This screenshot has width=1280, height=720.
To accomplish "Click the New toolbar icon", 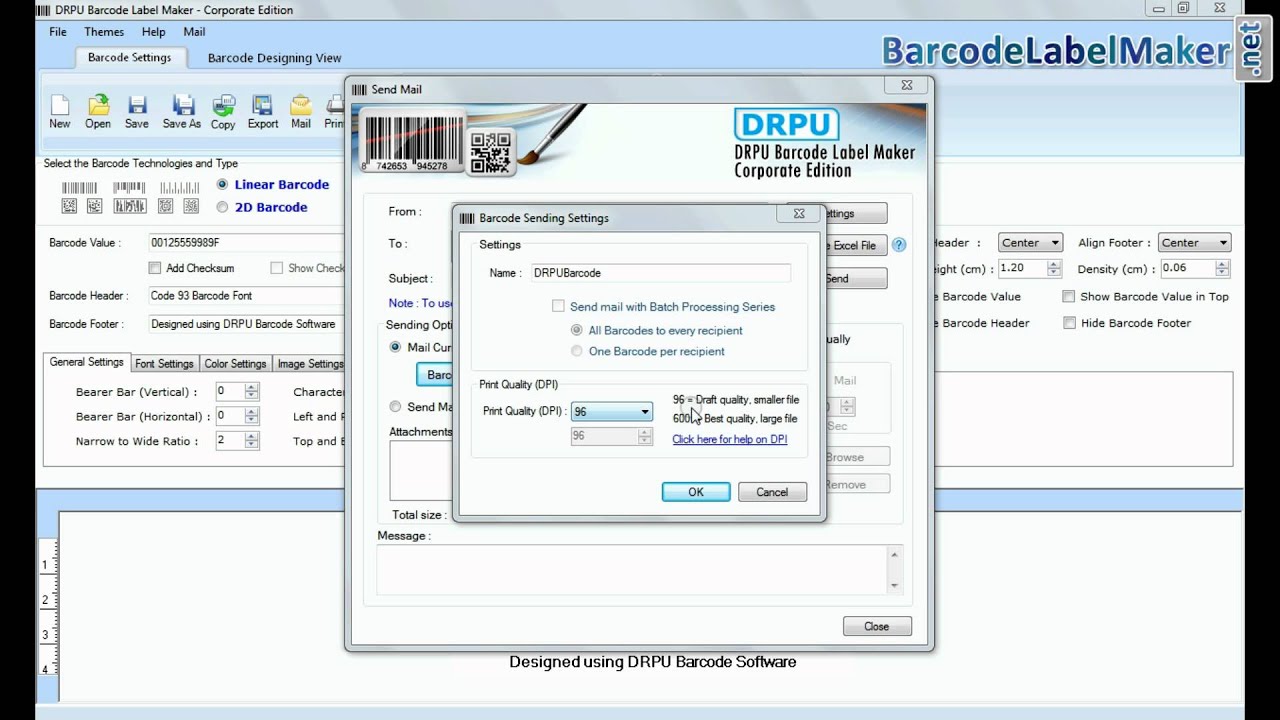I will point(60,112).
